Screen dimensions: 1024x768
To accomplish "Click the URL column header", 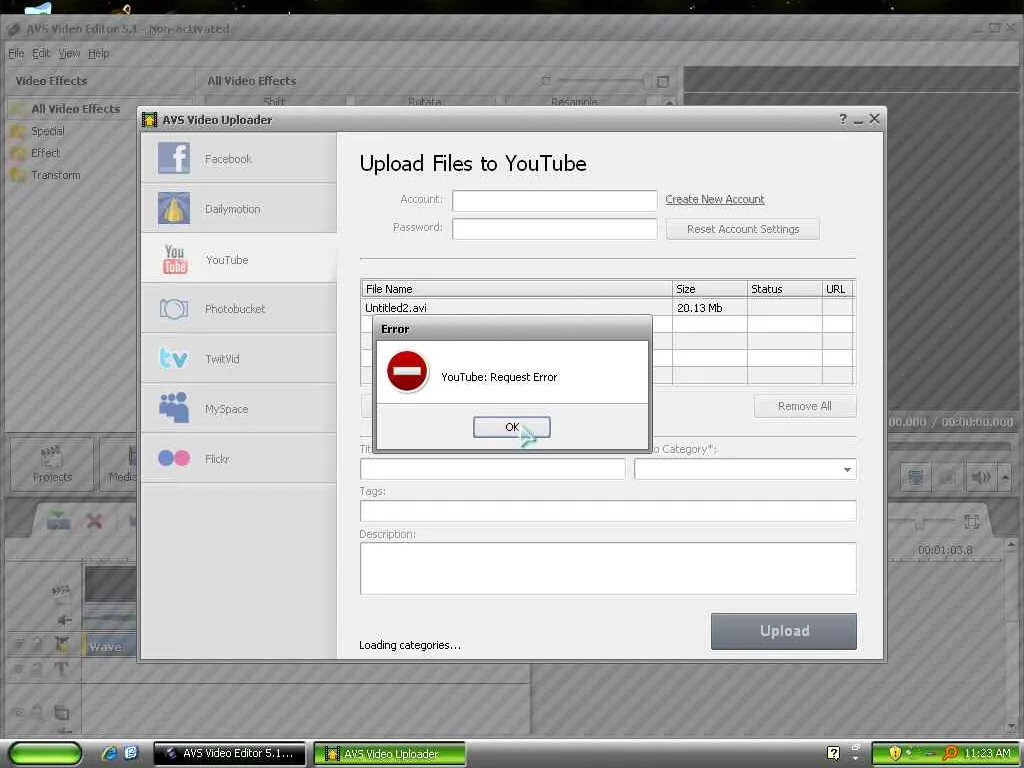I will click(837, 289).
